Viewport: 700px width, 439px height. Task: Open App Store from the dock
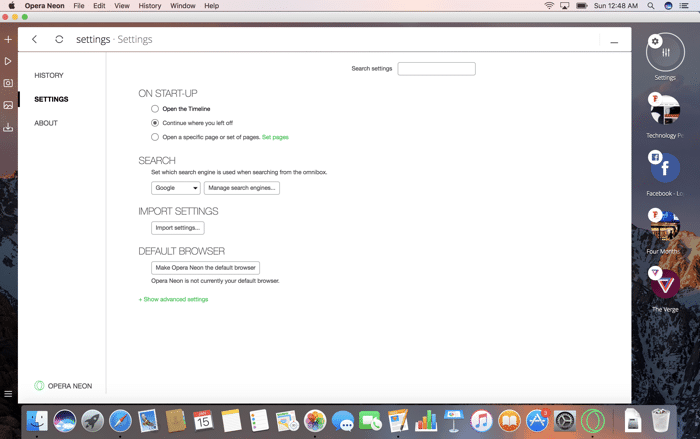[537, 421]
